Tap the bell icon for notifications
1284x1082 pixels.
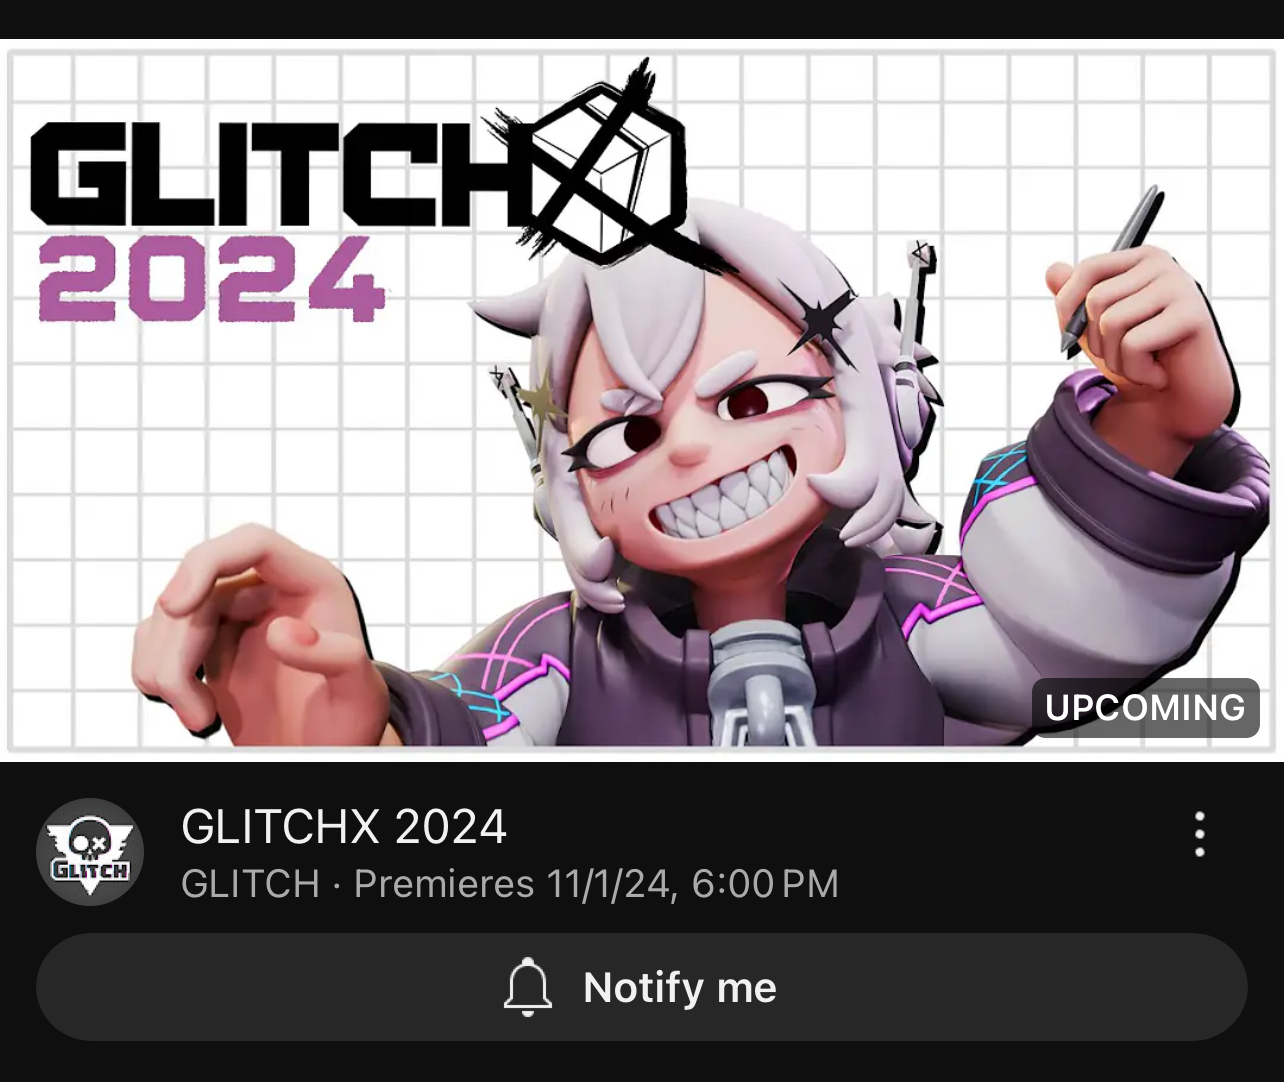point(528,987)
